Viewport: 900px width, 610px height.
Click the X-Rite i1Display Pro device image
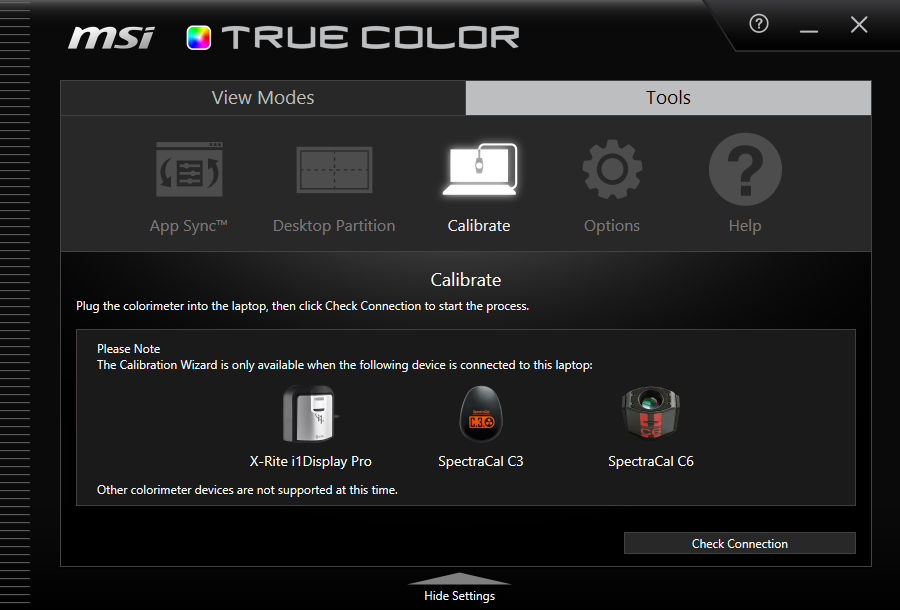point(311,414)
